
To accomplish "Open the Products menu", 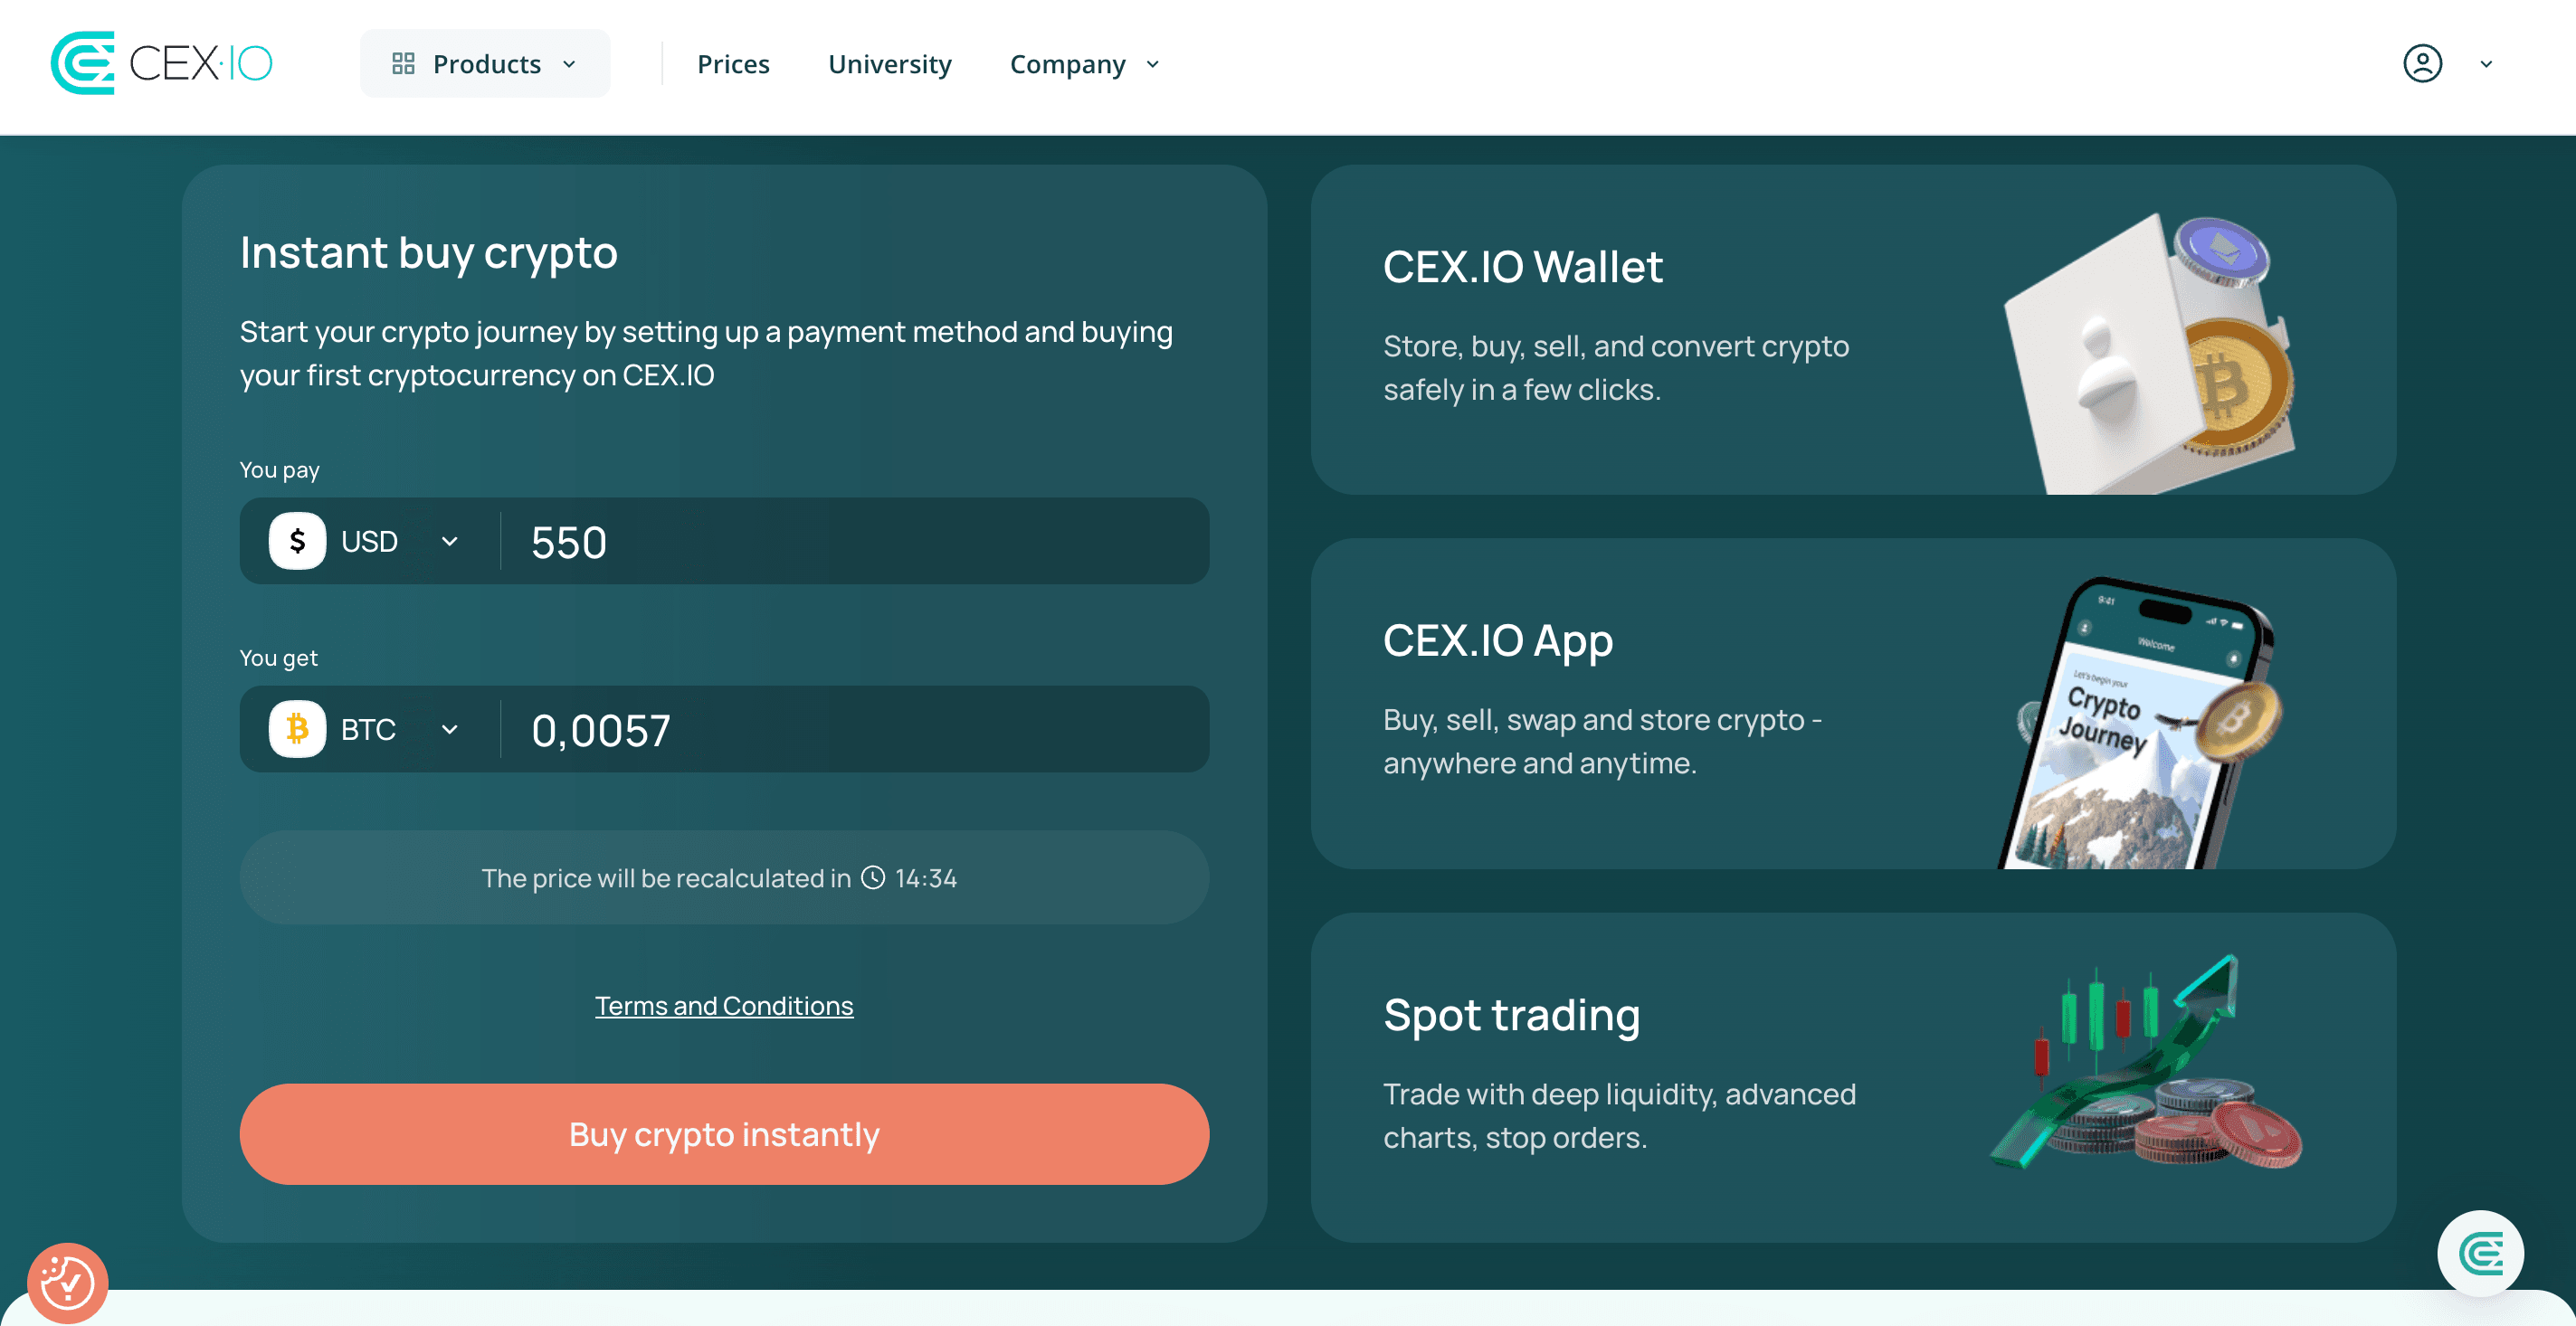I will [x=485, y=64].
